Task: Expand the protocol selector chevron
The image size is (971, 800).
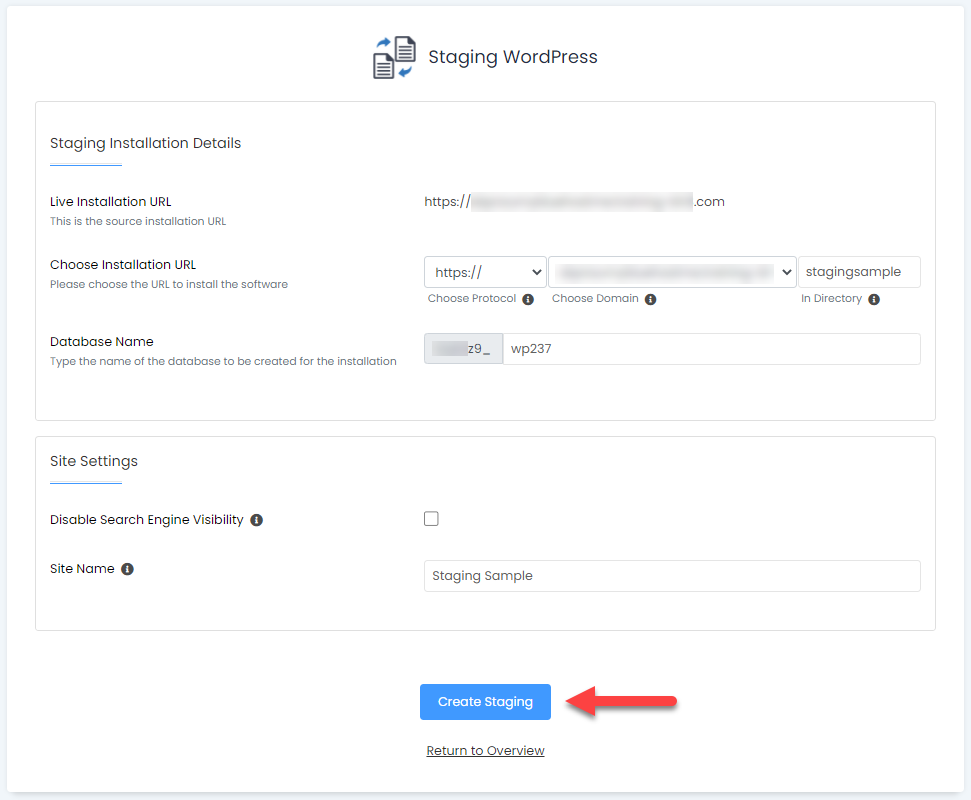Action: (538, 271)
